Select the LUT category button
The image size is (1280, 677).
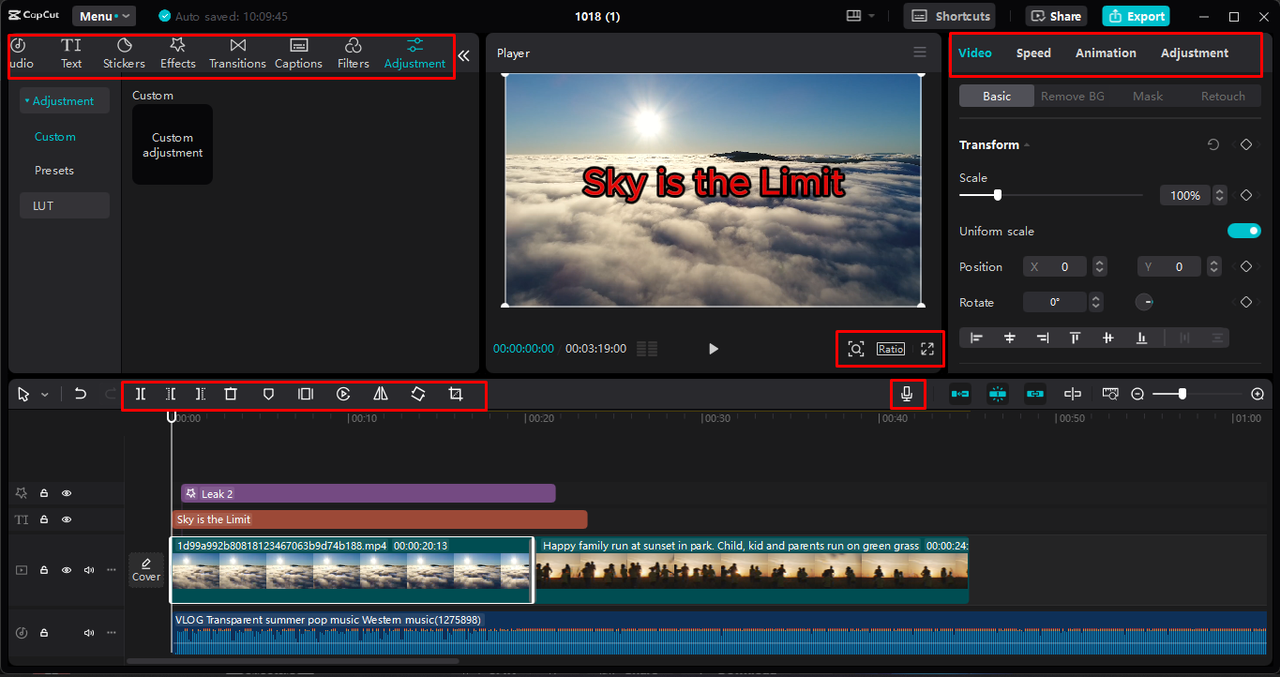click(x=64, y=206)
